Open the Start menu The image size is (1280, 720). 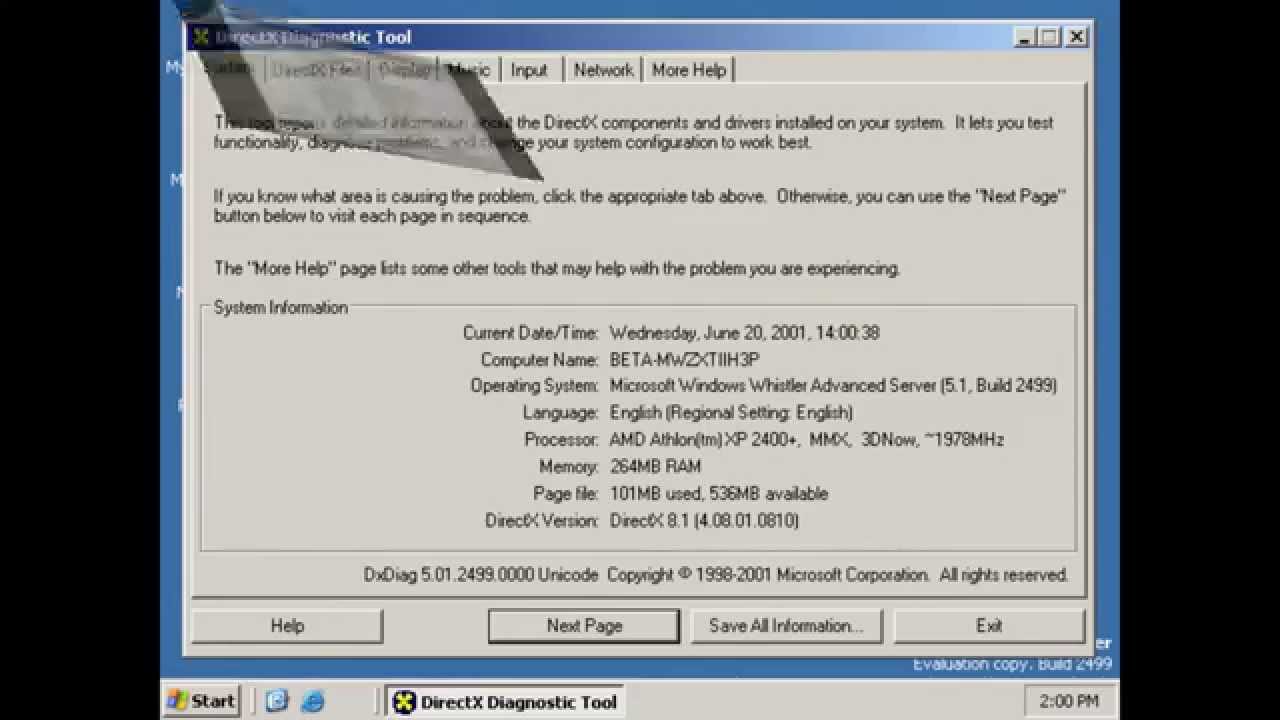[x=202, y=701]
